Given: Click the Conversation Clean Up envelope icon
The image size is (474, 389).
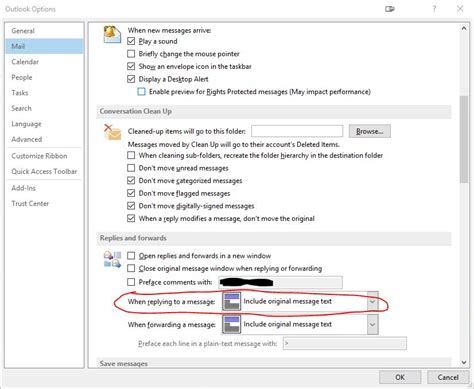Looking at the screenshot, I should (x=112, y=132).
